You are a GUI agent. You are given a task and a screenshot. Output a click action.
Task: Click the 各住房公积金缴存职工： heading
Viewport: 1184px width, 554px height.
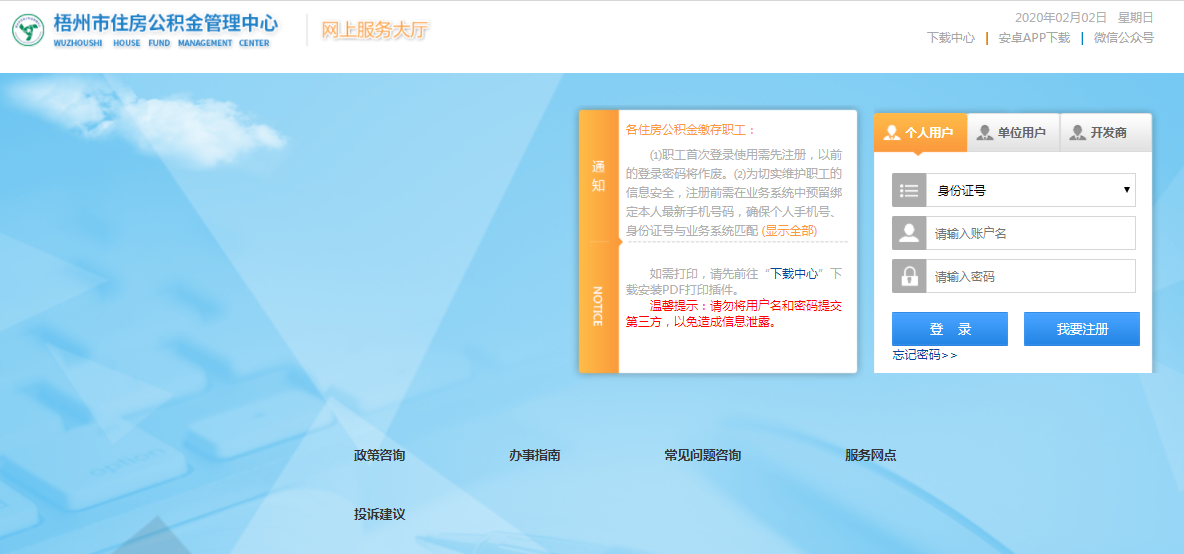(690, 130)
